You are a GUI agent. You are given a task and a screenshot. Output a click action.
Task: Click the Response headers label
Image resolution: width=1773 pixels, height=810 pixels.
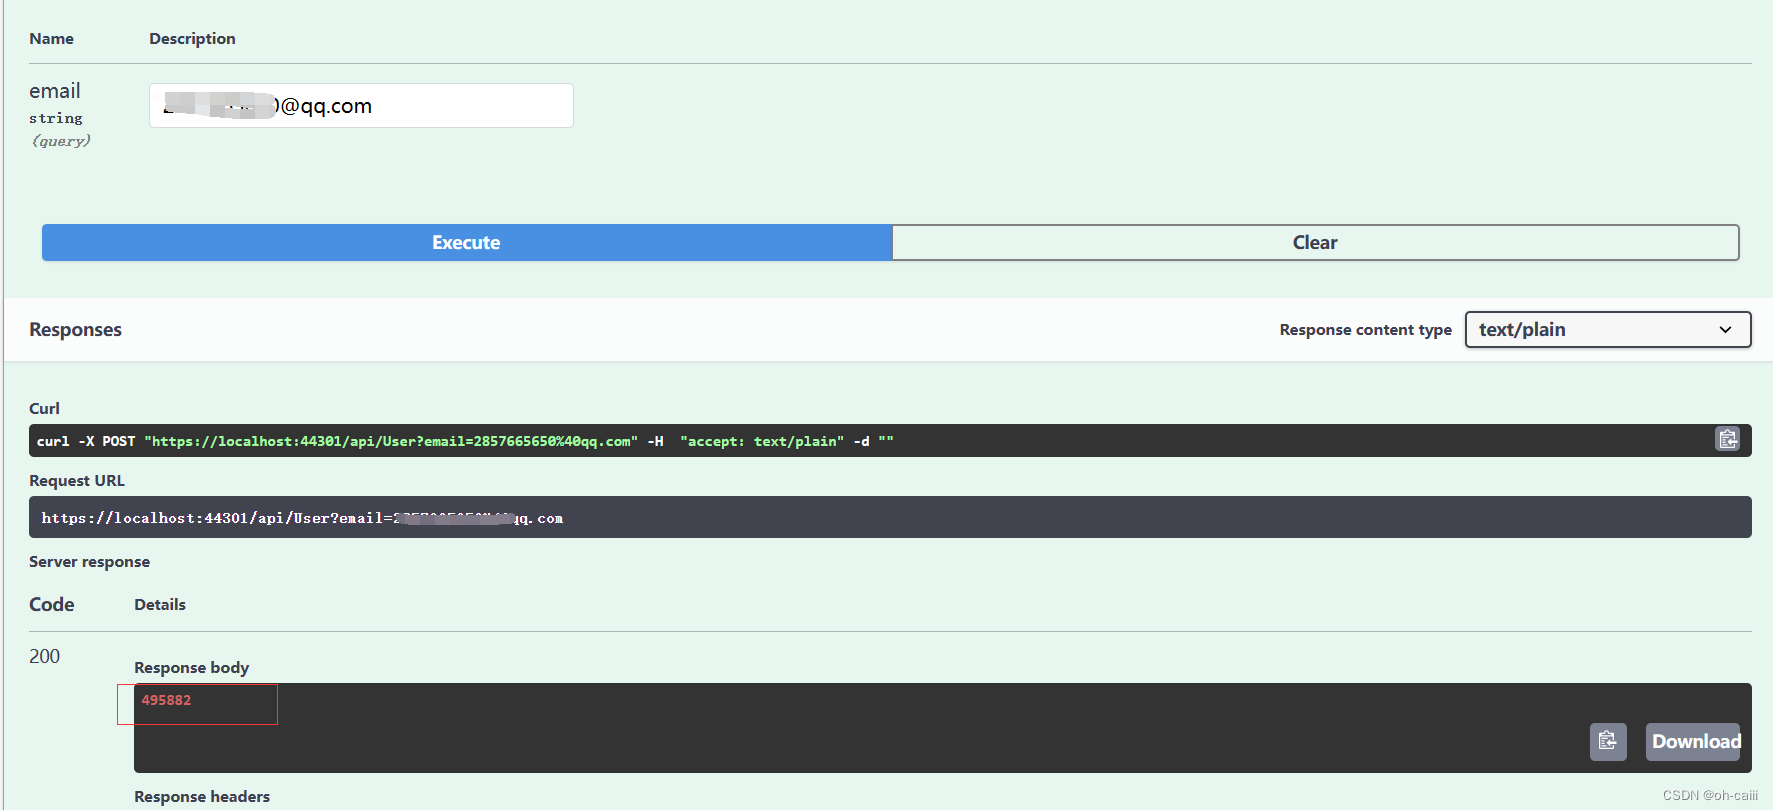pos(202,796)
